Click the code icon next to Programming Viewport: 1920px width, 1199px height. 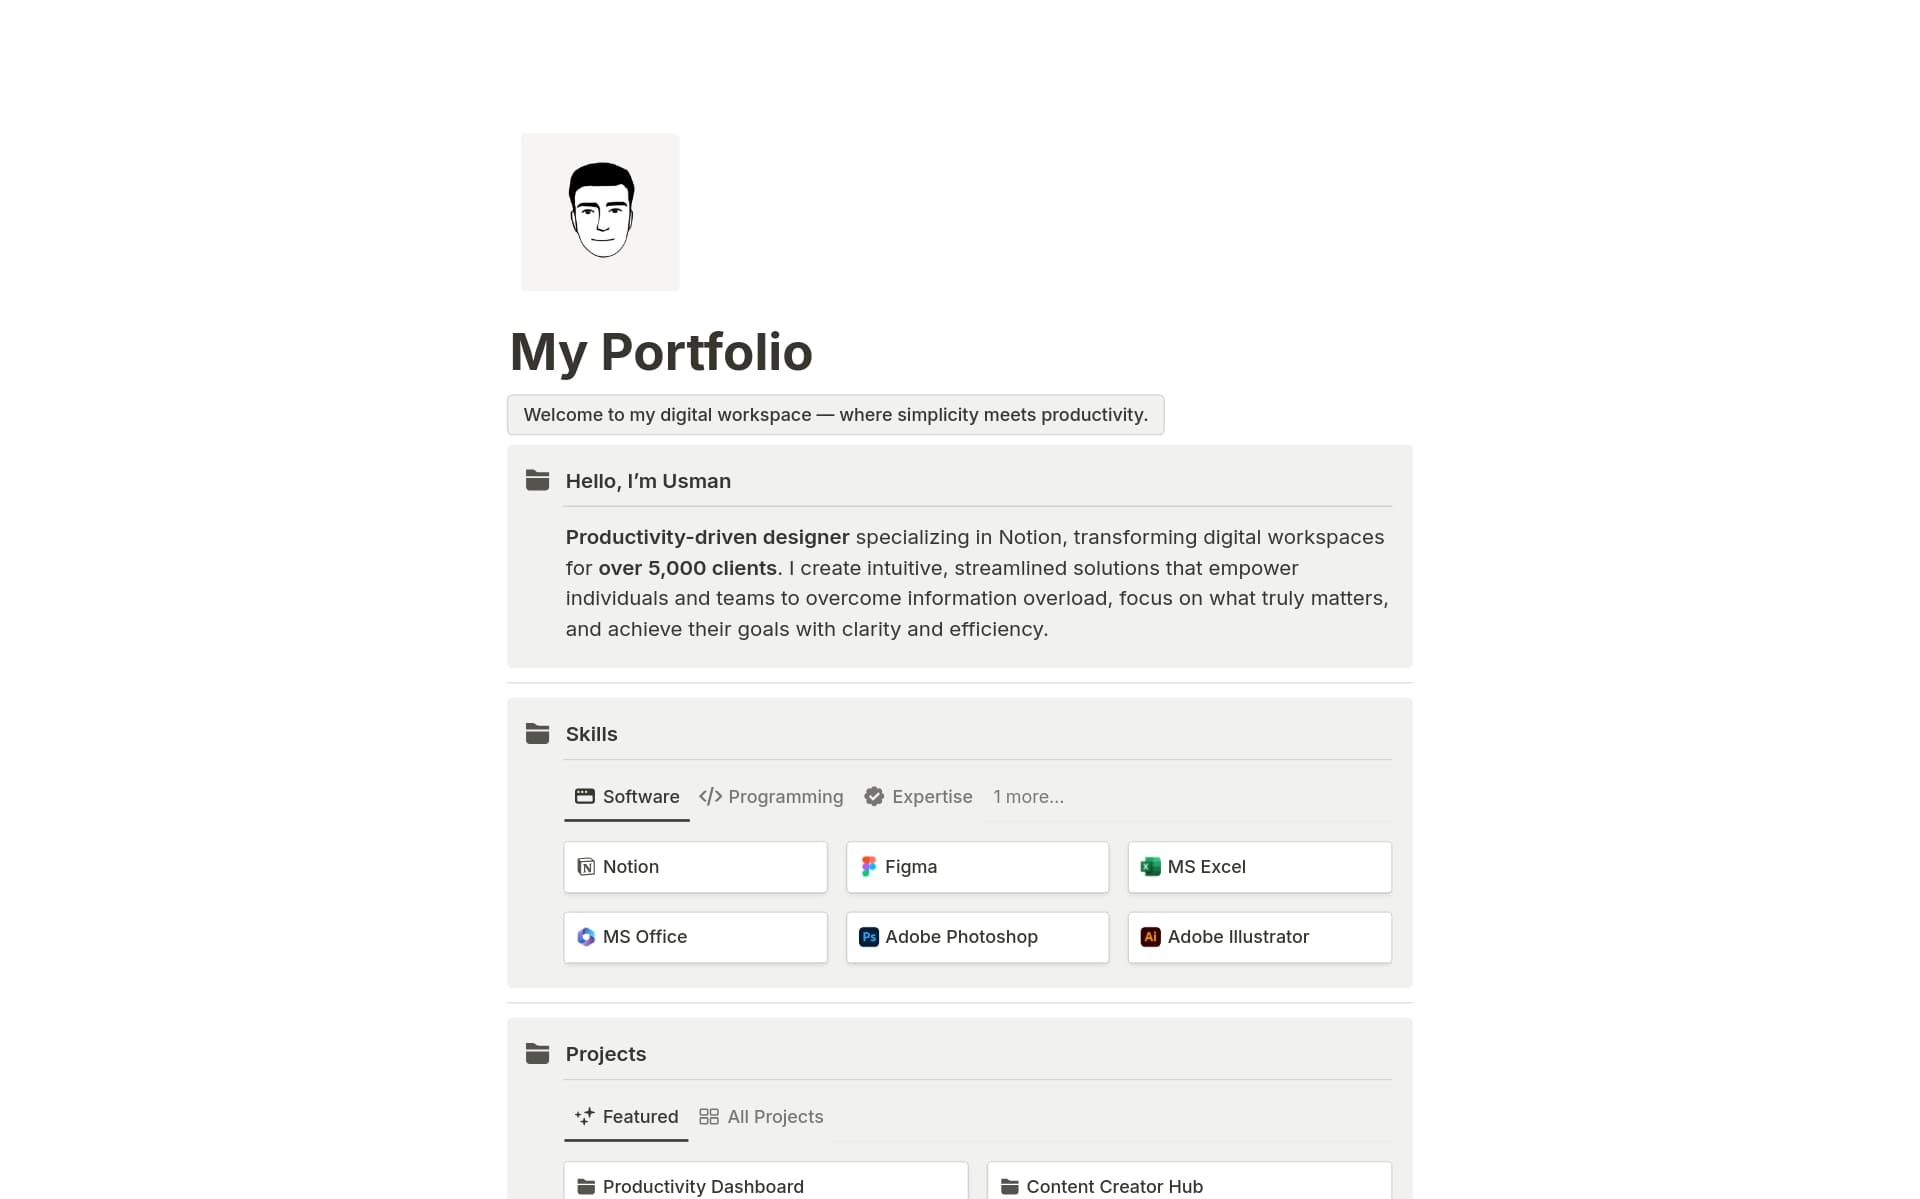click(x=711, y=796)
